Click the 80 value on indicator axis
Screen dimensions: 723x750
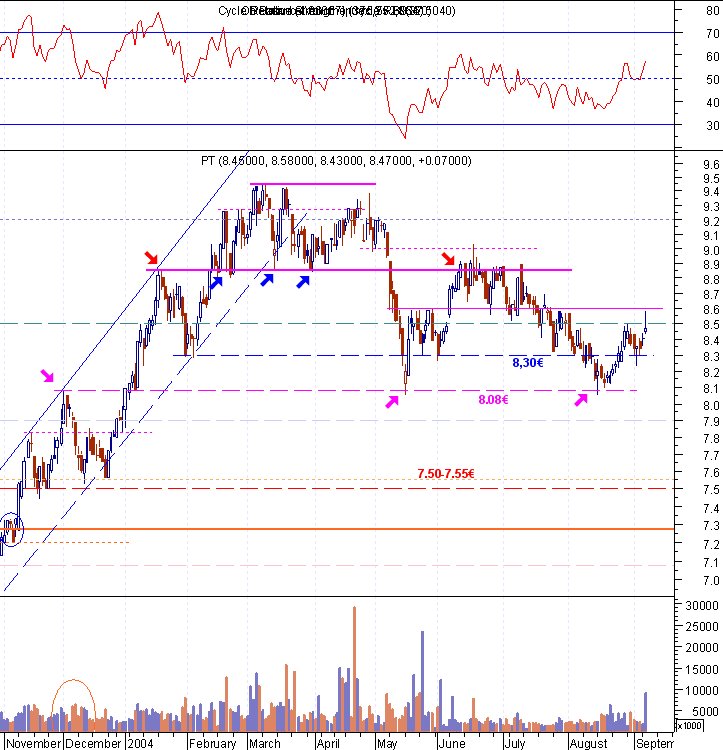(712, 11)
